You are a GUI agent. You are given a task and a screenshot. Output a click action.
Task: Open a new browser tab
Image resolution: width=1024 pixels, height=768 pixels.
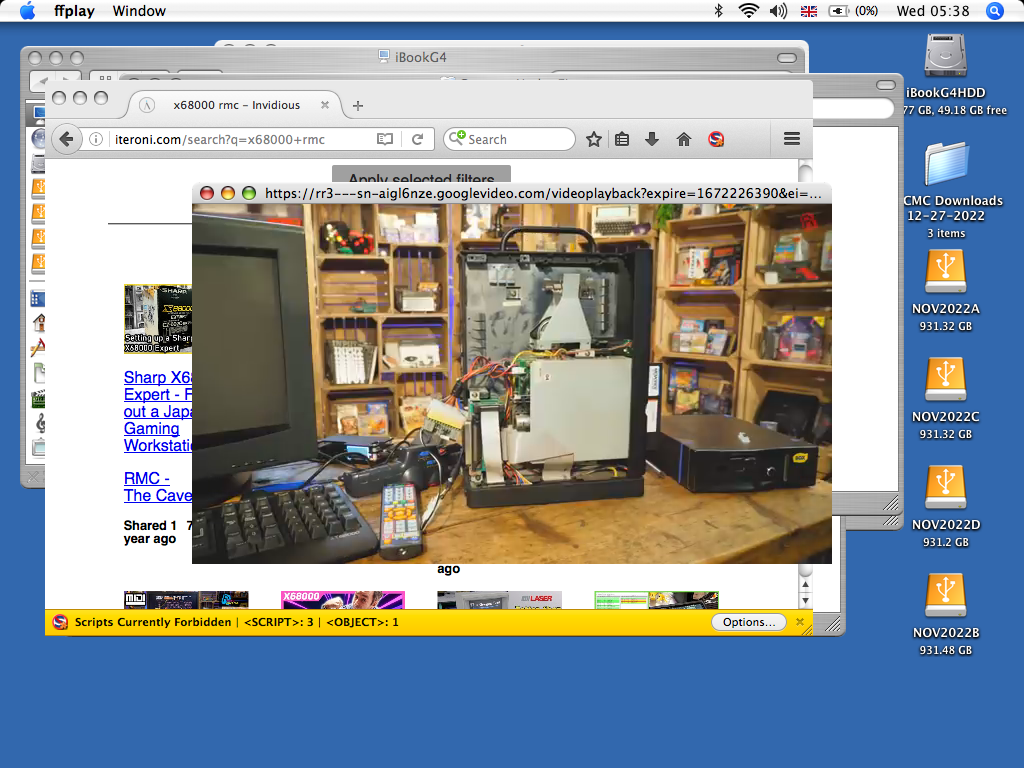tap(358, 105)
